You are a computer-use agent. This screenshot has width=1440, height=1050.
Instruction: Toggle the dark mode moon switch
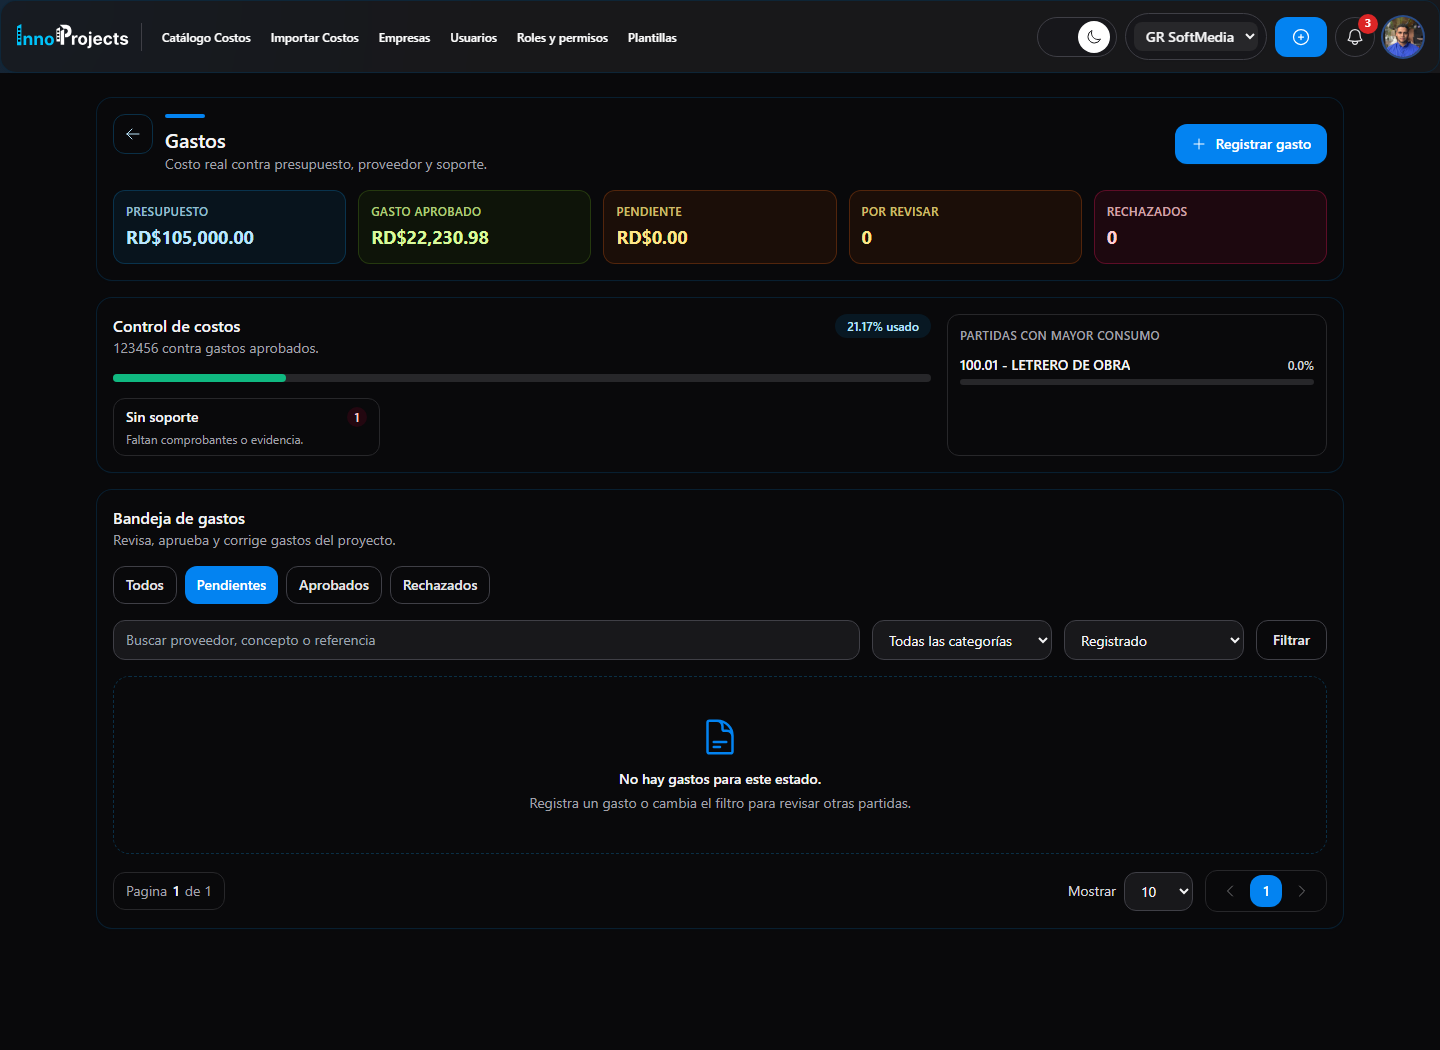(1077, 37)
